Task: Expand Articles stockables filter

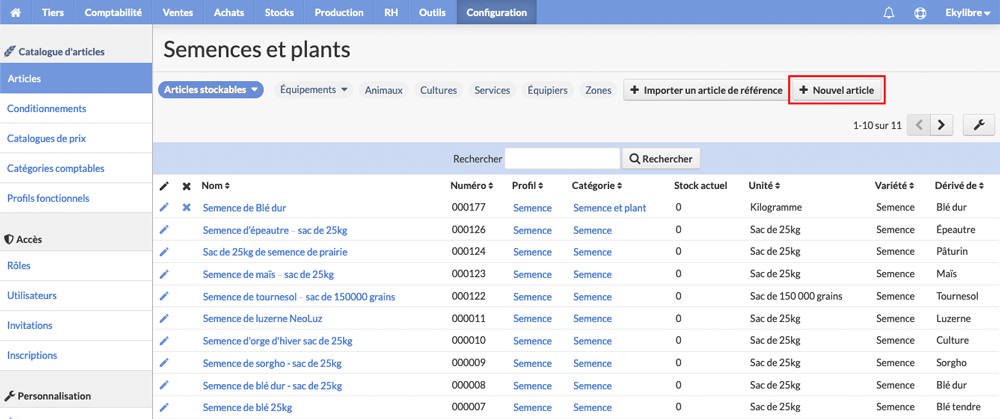Action: coord(210,90)
